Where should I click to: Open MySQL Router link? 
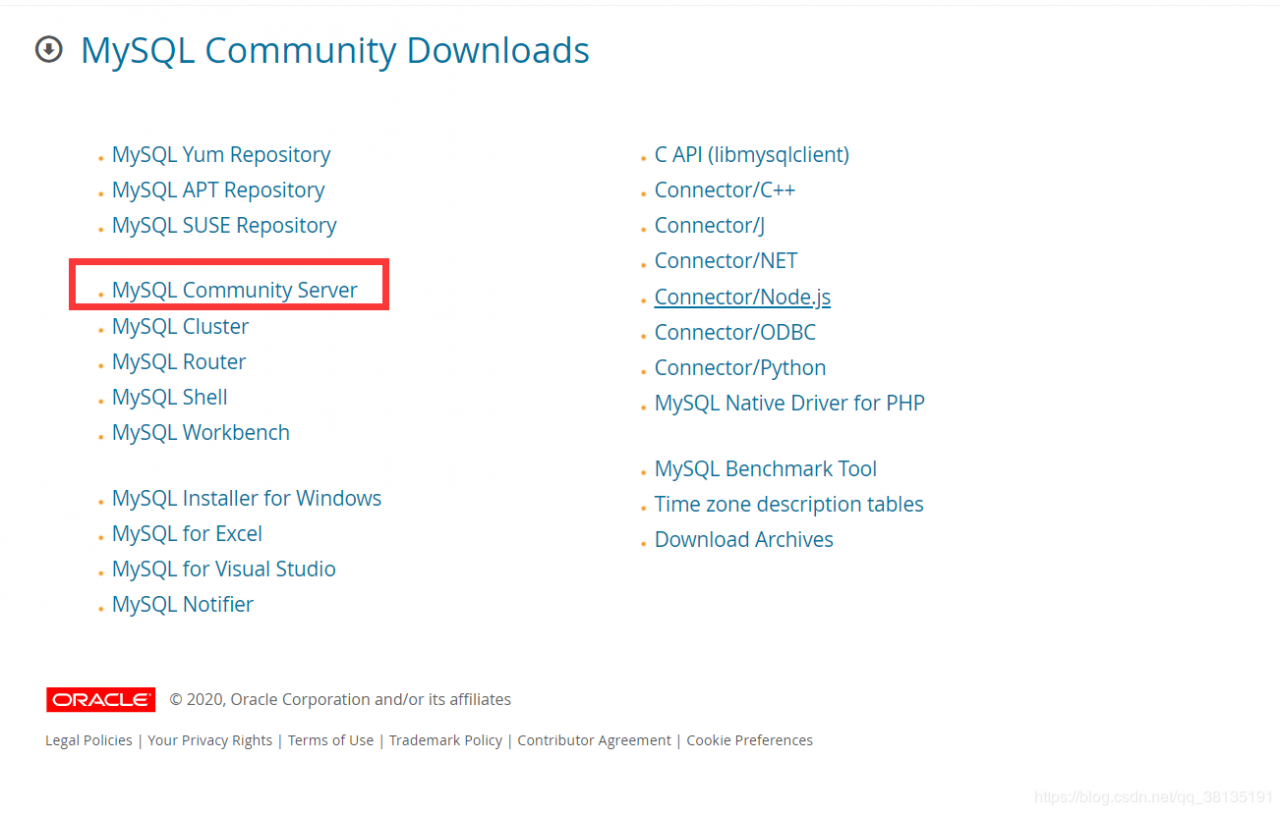179,362
